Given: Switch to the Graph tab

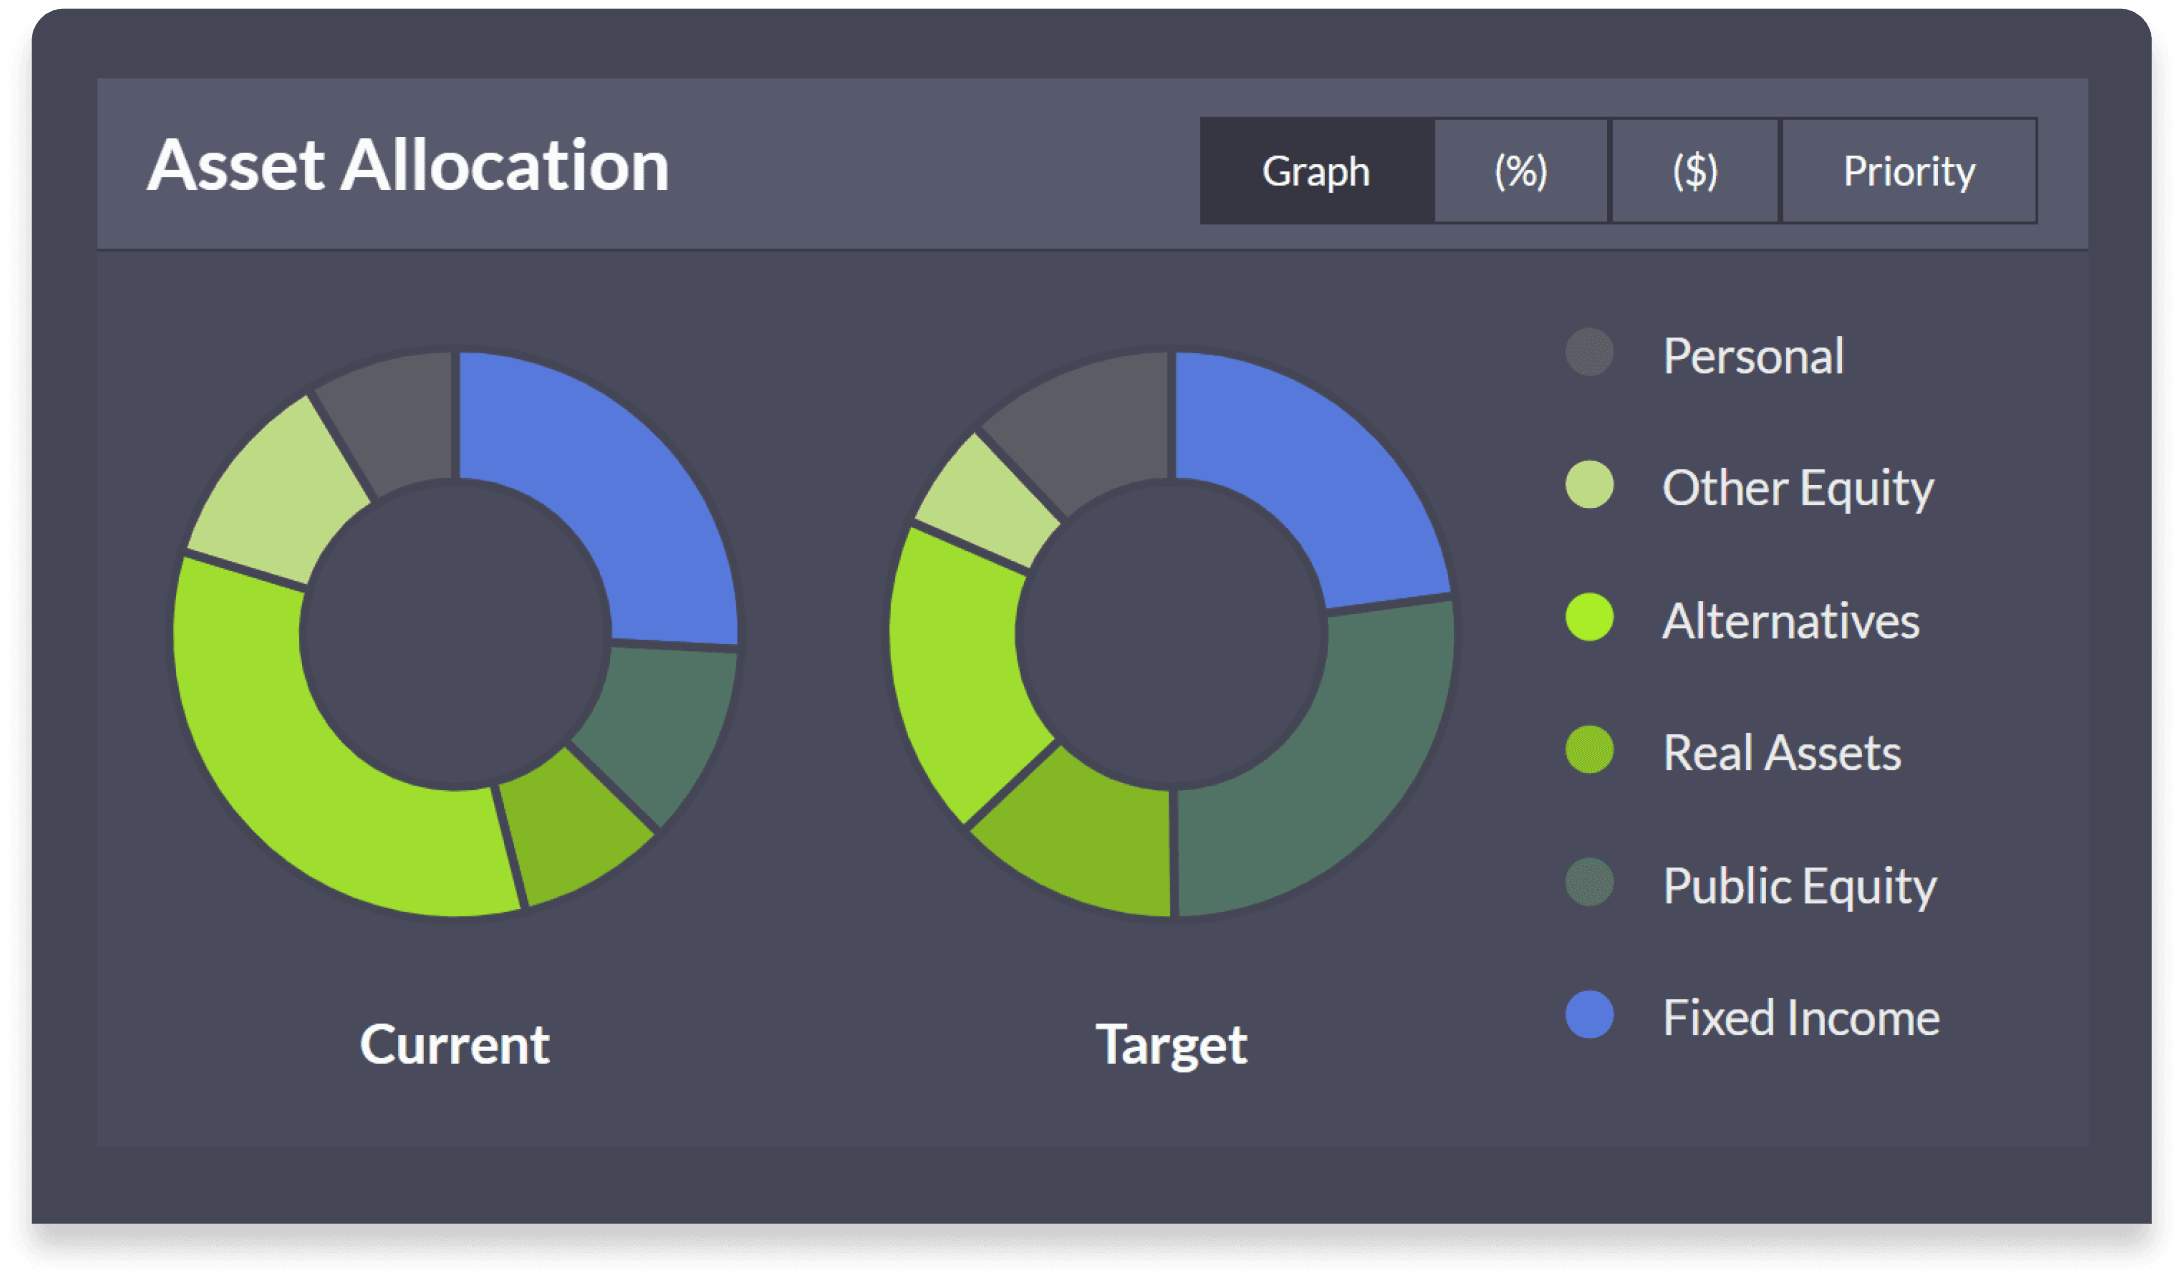Looking at the screenshot, I should [1315, 171].
